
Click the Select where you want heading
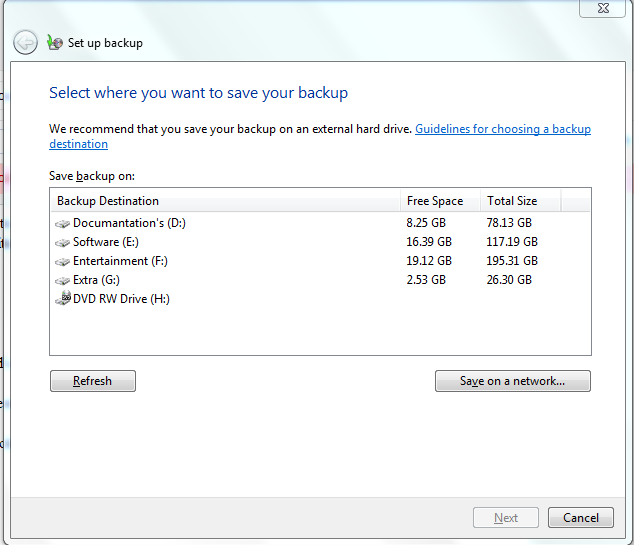click(198, 93)
